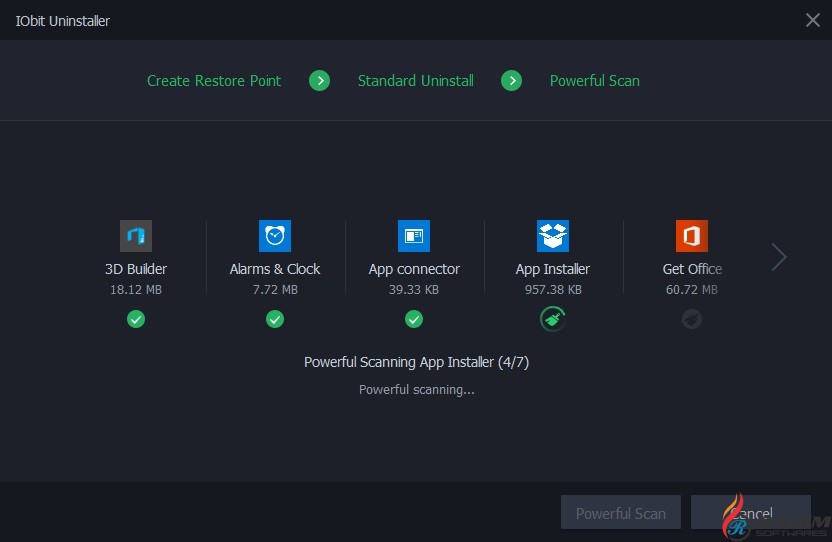Select the Get Office icon

pyautogui.click(x=692, y=236)
